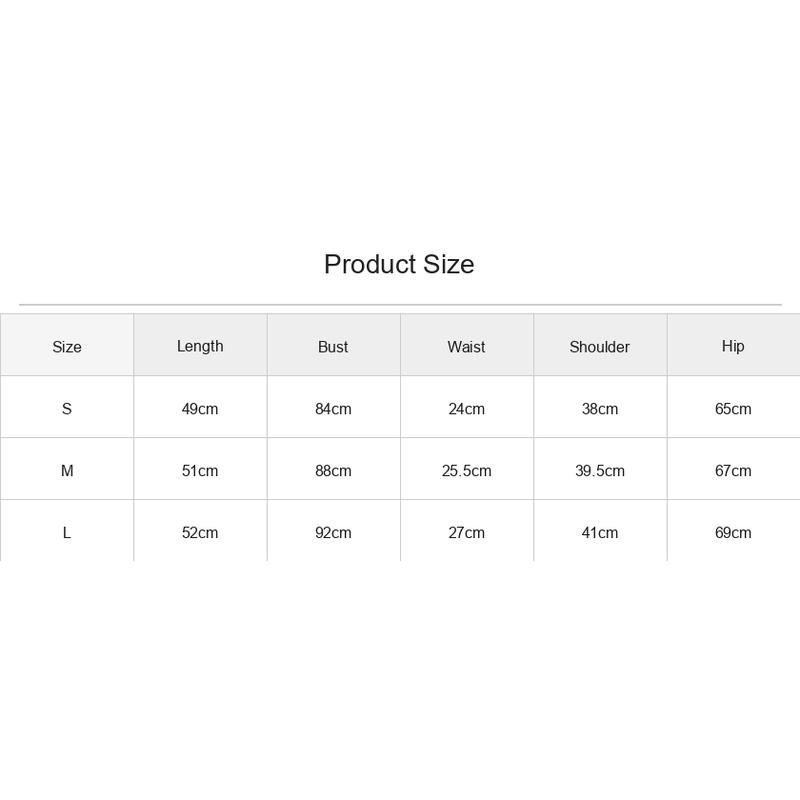Click the Product Size heading
Image resolution: width=800 pixels, height=800 pixels.
coord(399,264)
